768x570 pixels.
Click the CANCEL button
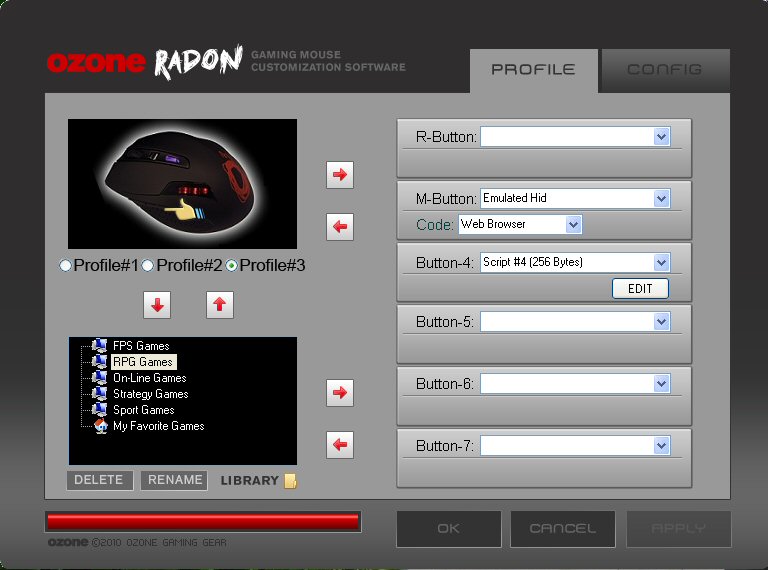coord(563,529)
